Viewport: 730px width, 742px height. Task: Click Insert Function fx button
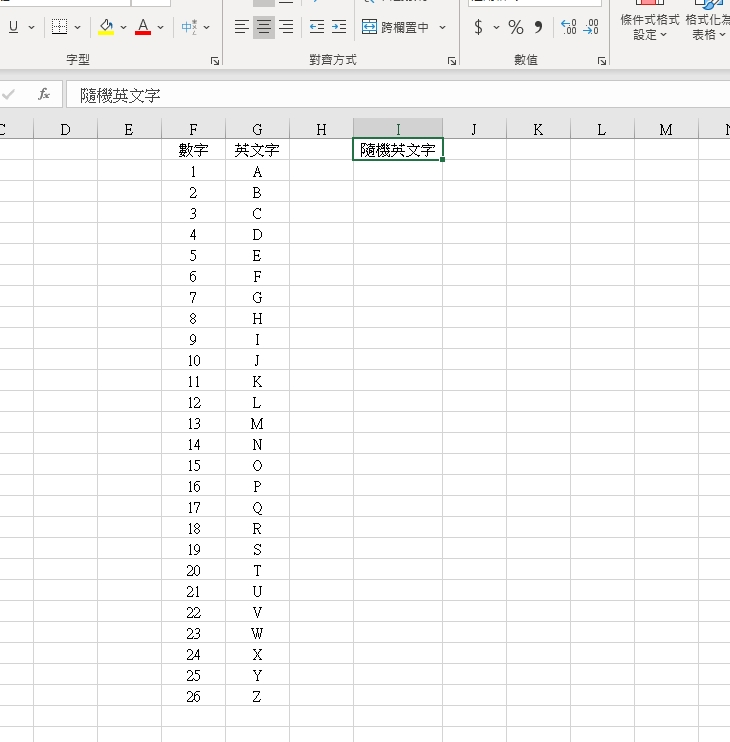(44, 95)
